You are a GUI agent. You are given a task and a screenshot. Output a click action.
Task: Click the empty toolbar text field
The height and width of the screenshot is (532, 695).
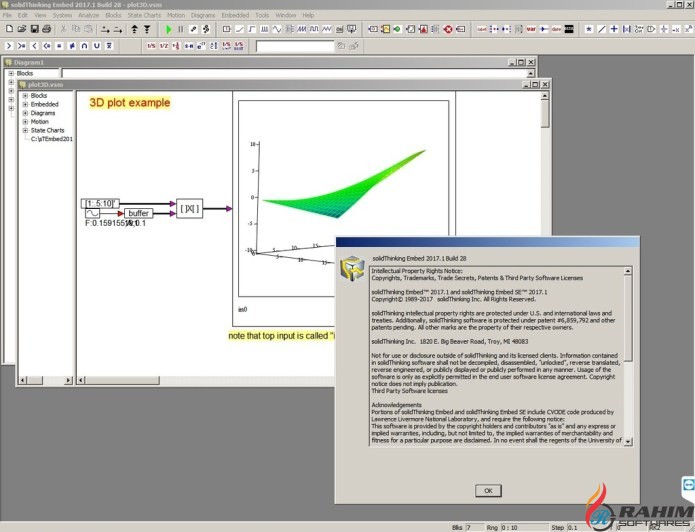coord(294,46)
